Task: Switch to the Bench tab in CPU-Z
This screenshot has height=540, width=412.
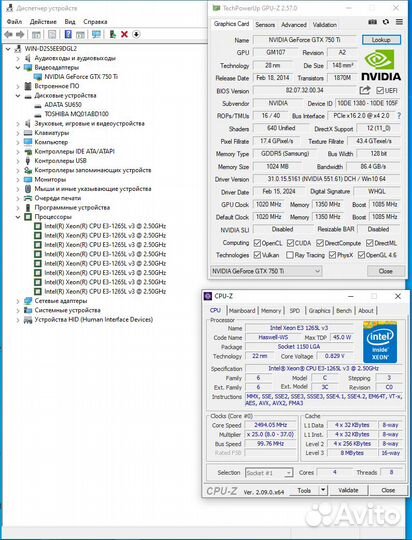Action: 344,311
